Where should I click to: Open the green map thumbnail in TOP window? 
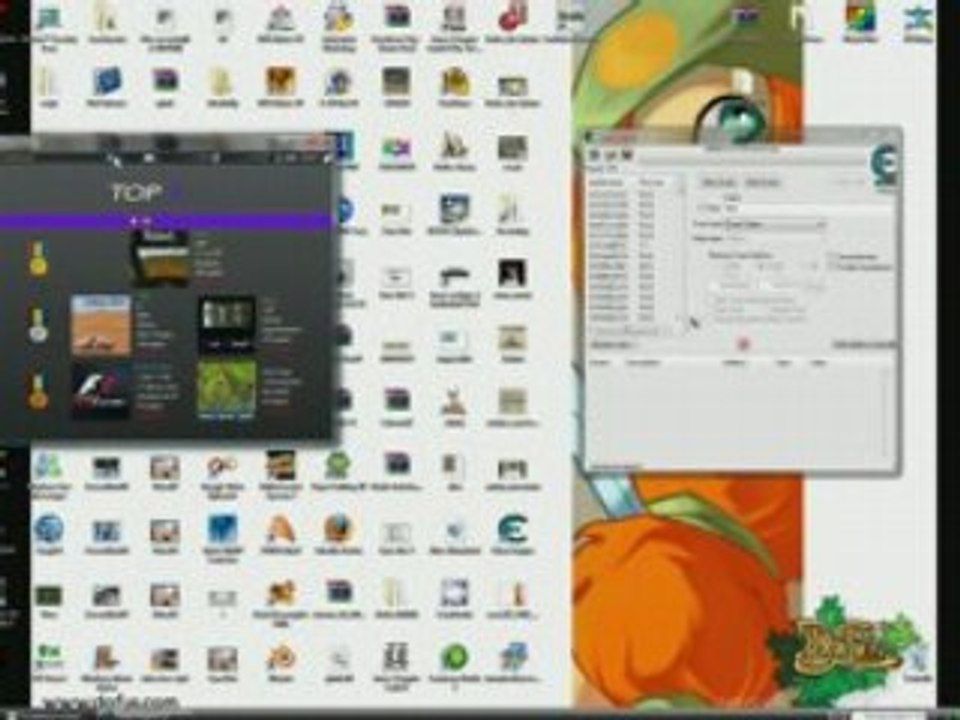tap(226, 389)
